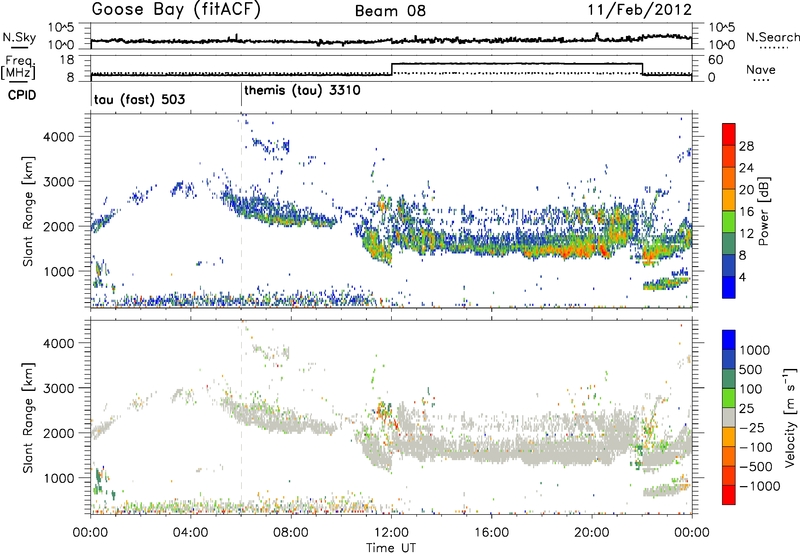Click the 'Time UT' axis label
The image size is (800, 554).
391,548
